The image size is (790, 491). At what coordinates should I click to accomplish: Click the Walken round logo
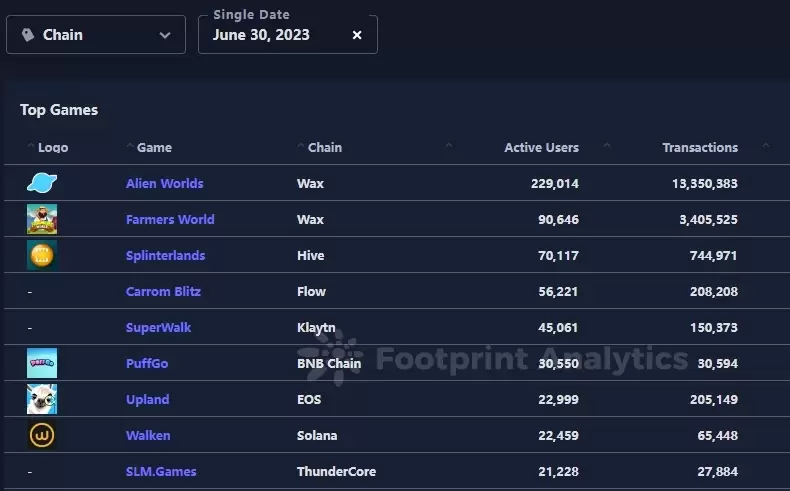[42, 435]
